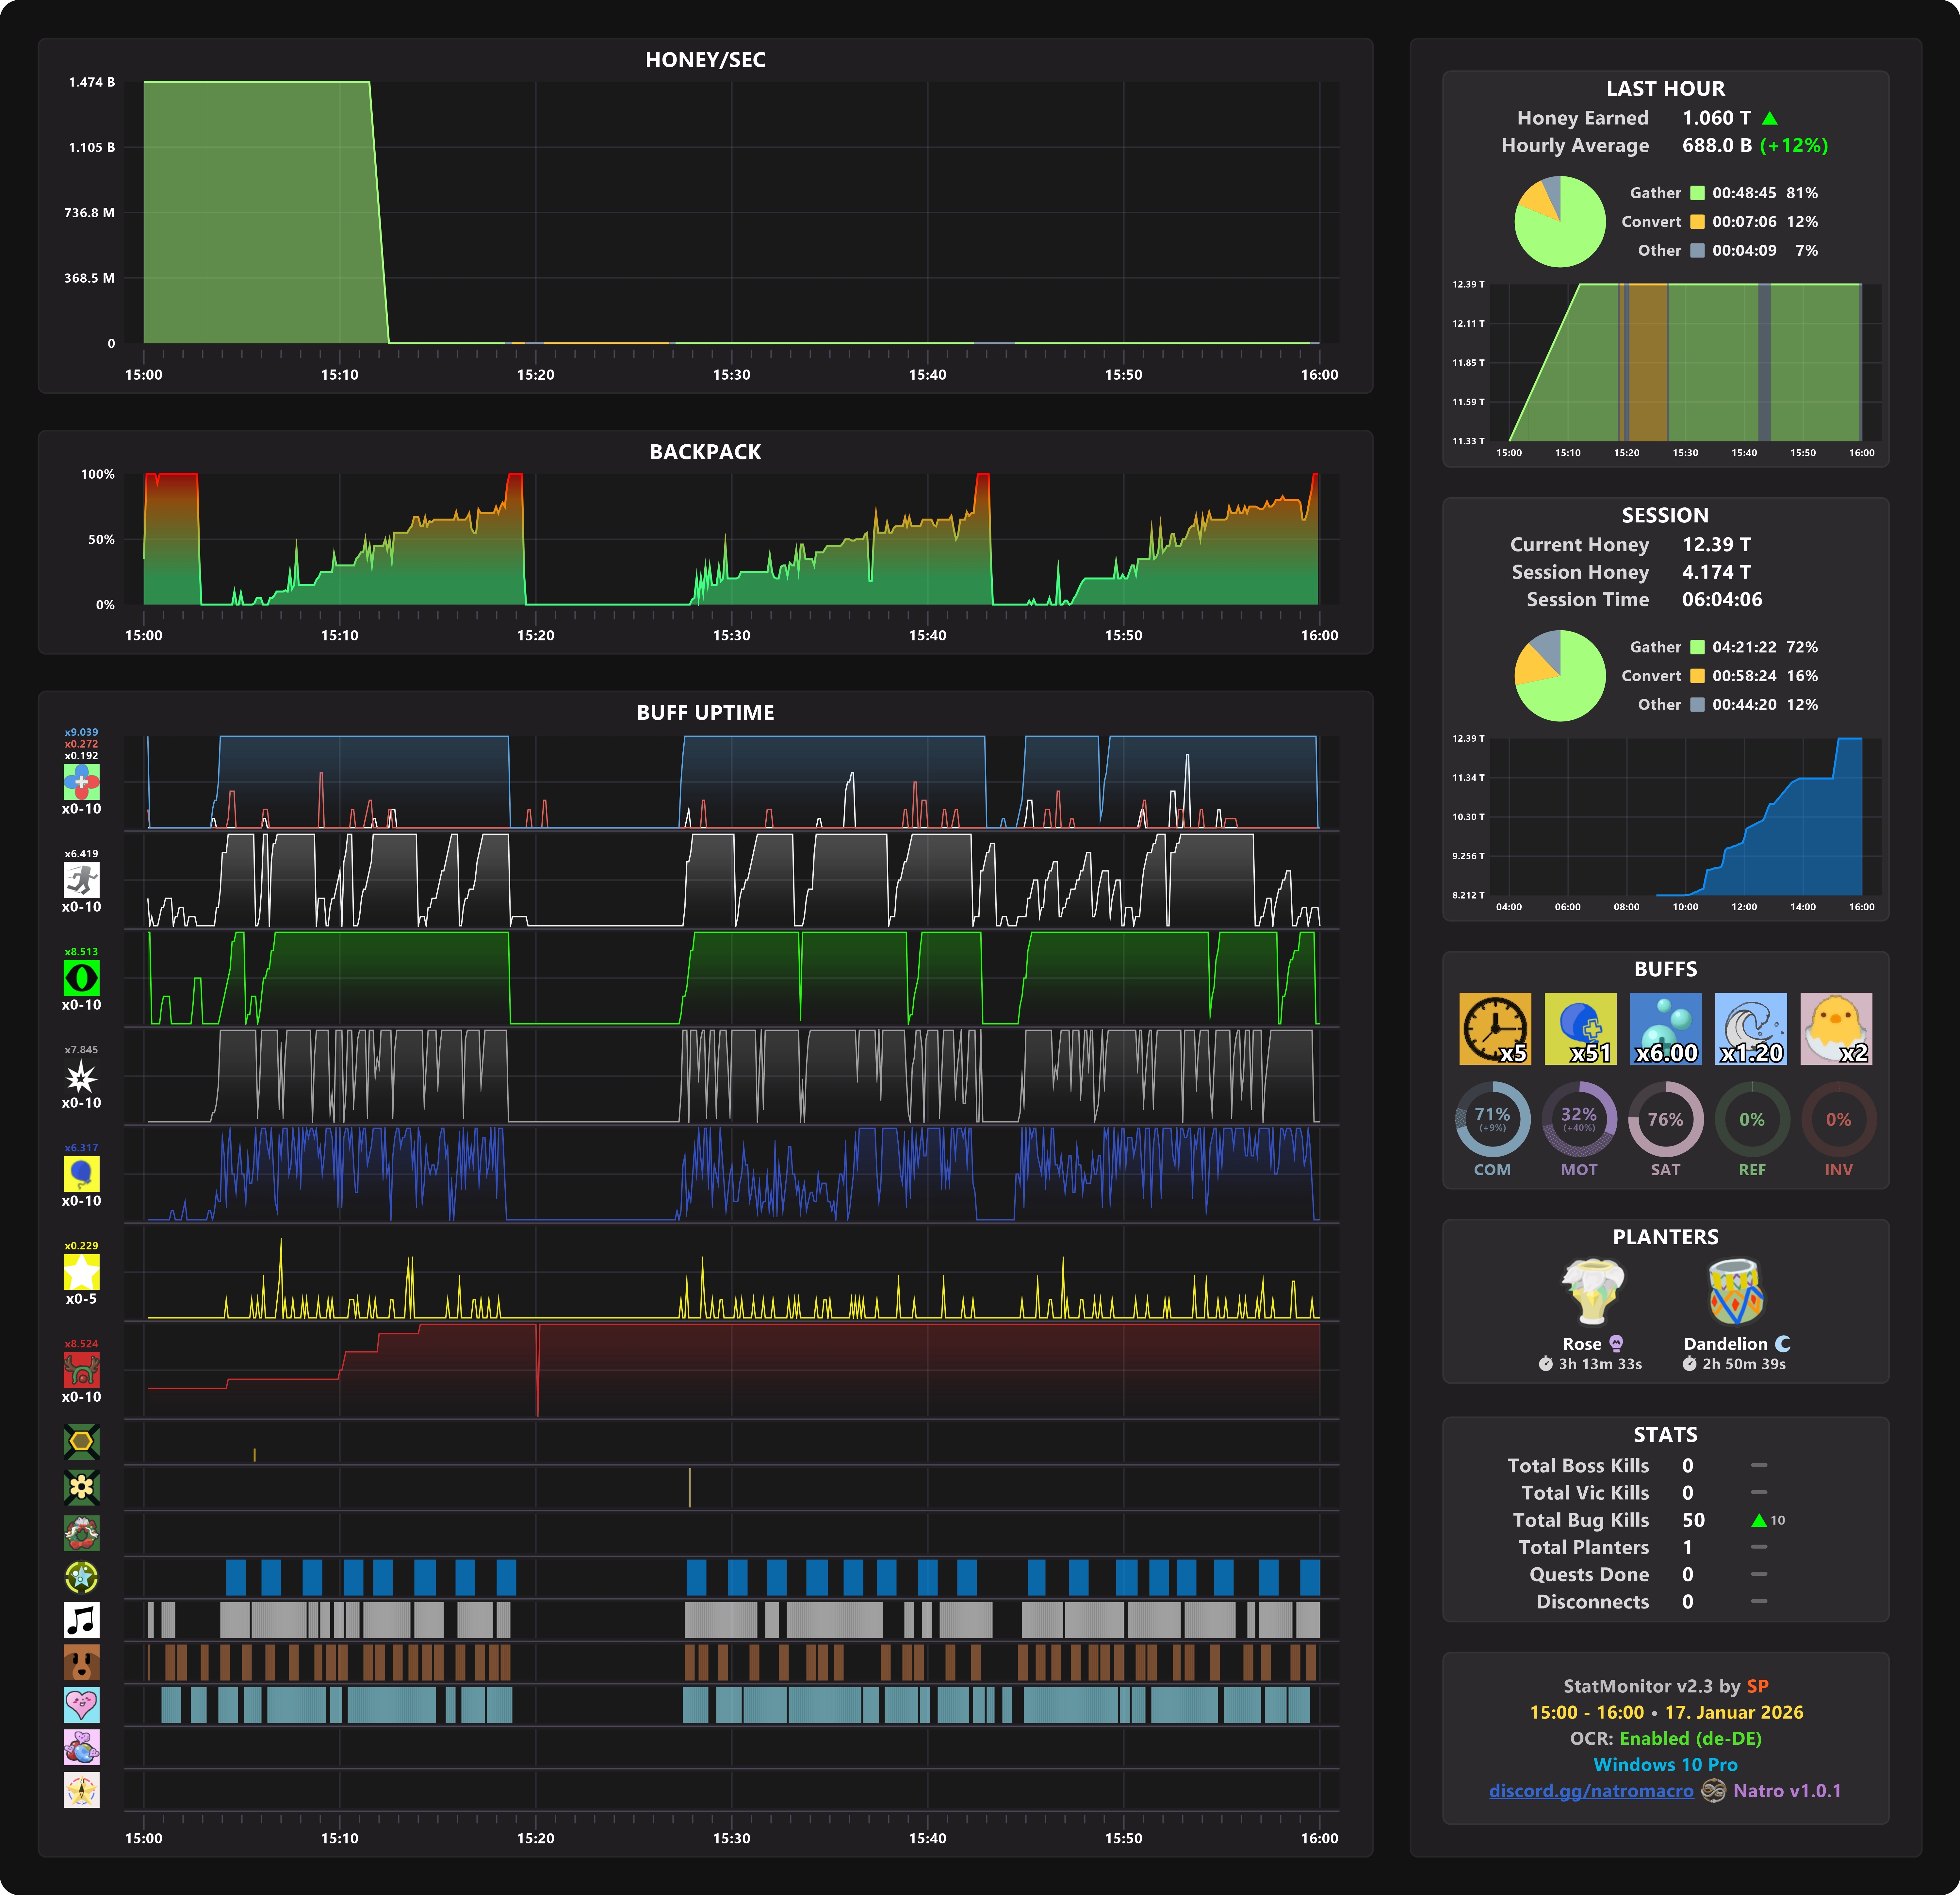Click the green Gather legend swatch in Last Hour
The image size is (1960, 1895).
[x=1697, y=193]
